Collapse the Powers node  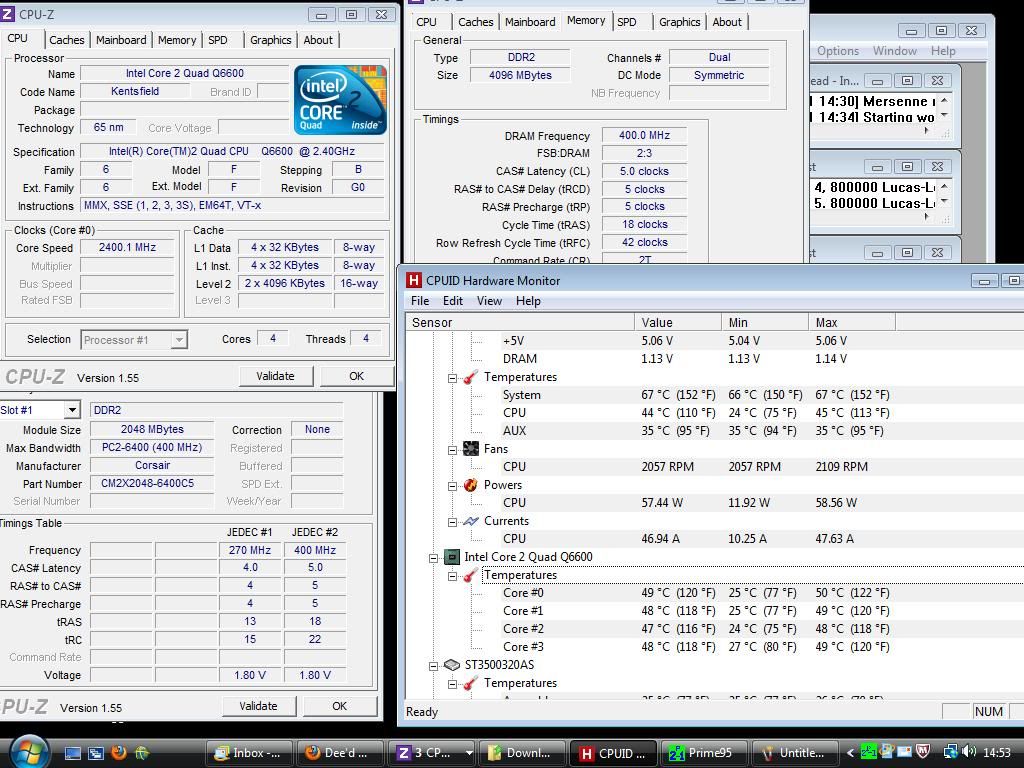pos(452,486)
